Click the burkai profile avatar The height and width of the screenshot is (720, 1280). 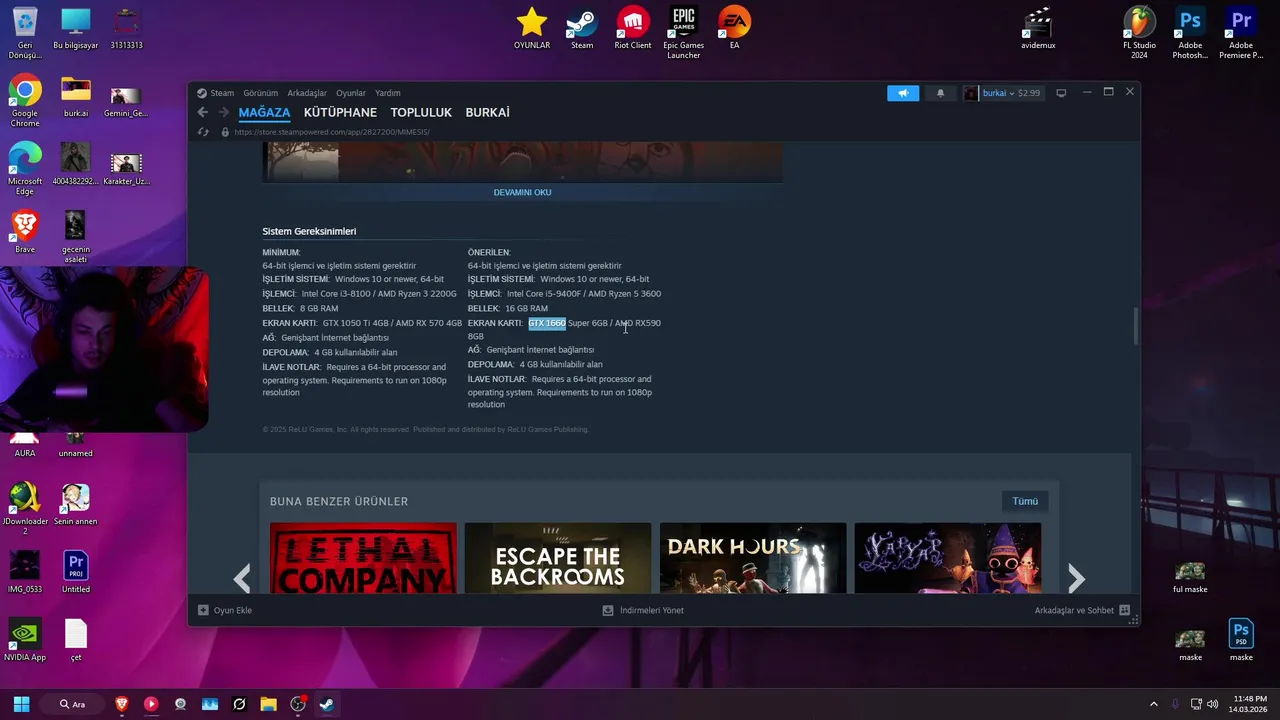pyautogui.click(x=971, y=93)
